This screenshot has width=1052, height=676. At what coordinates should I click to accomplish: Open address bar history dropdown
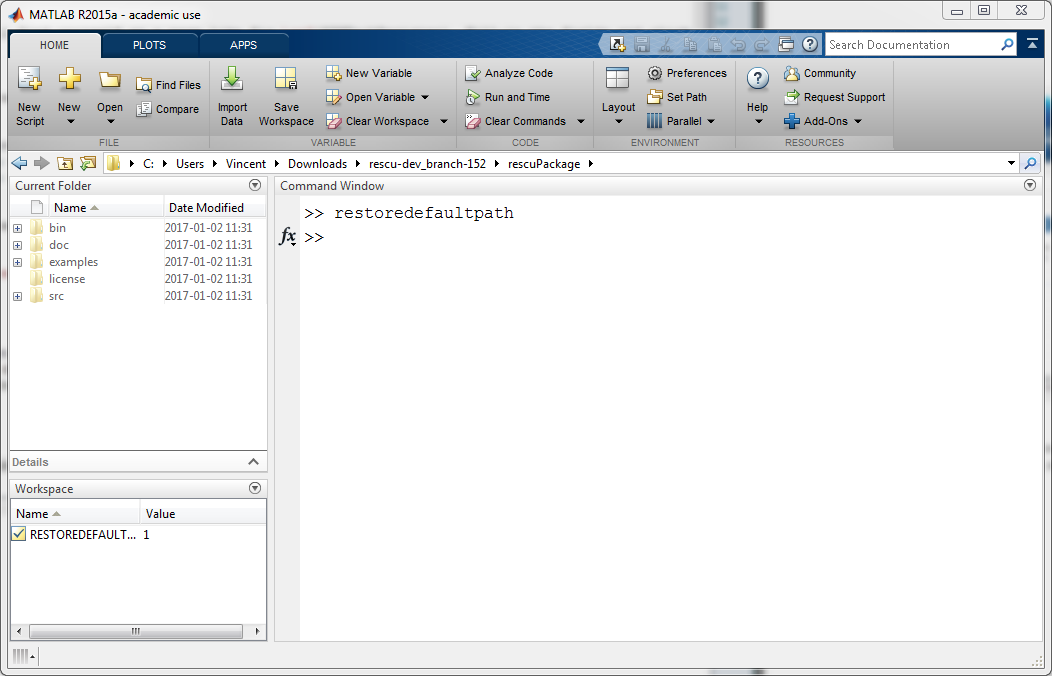click(x=1011, y=163)
